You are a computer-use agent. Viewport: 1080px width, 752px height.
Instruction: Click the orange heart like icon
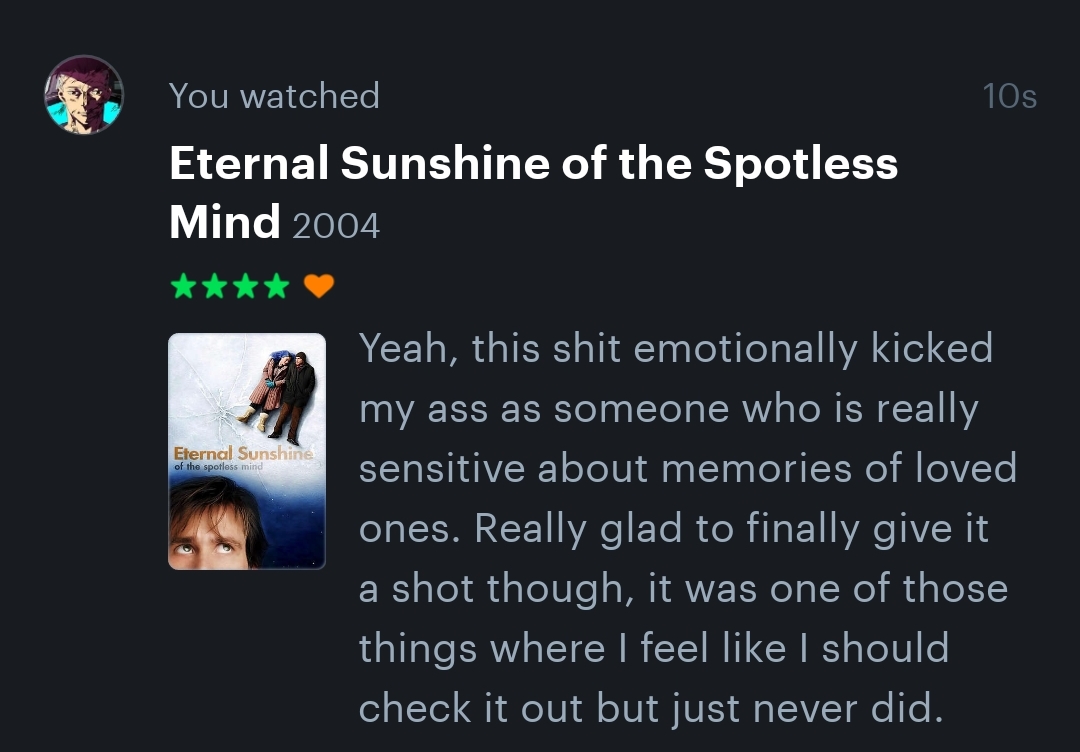coord(318,287)
